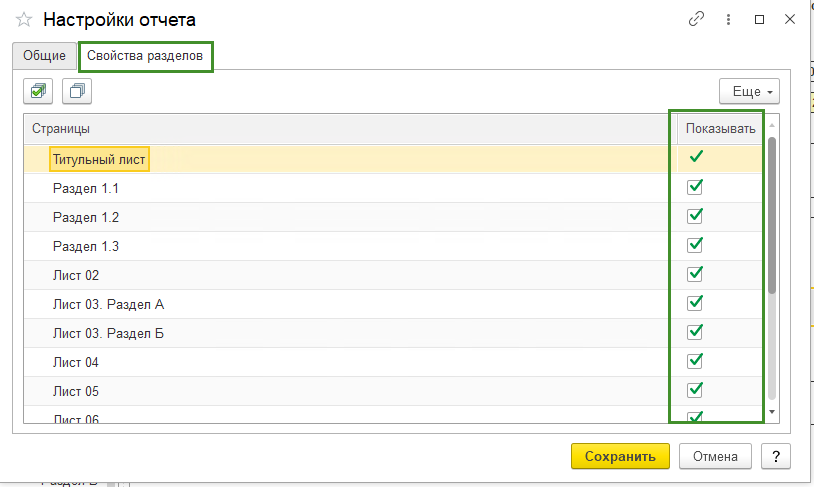814x487 pixels.
Task: Click the Отмена button
Action: [x=715, y=456]
